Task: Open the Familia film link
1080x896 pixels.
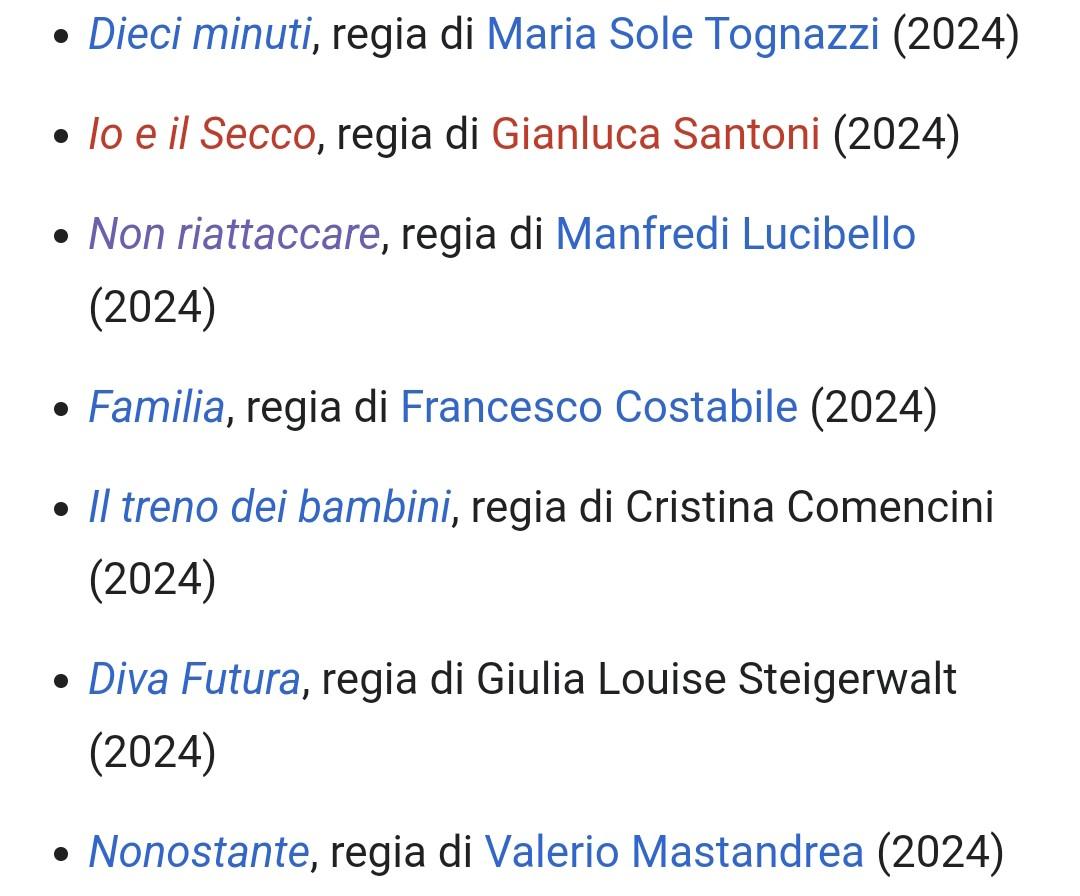Action: (156, 406)
